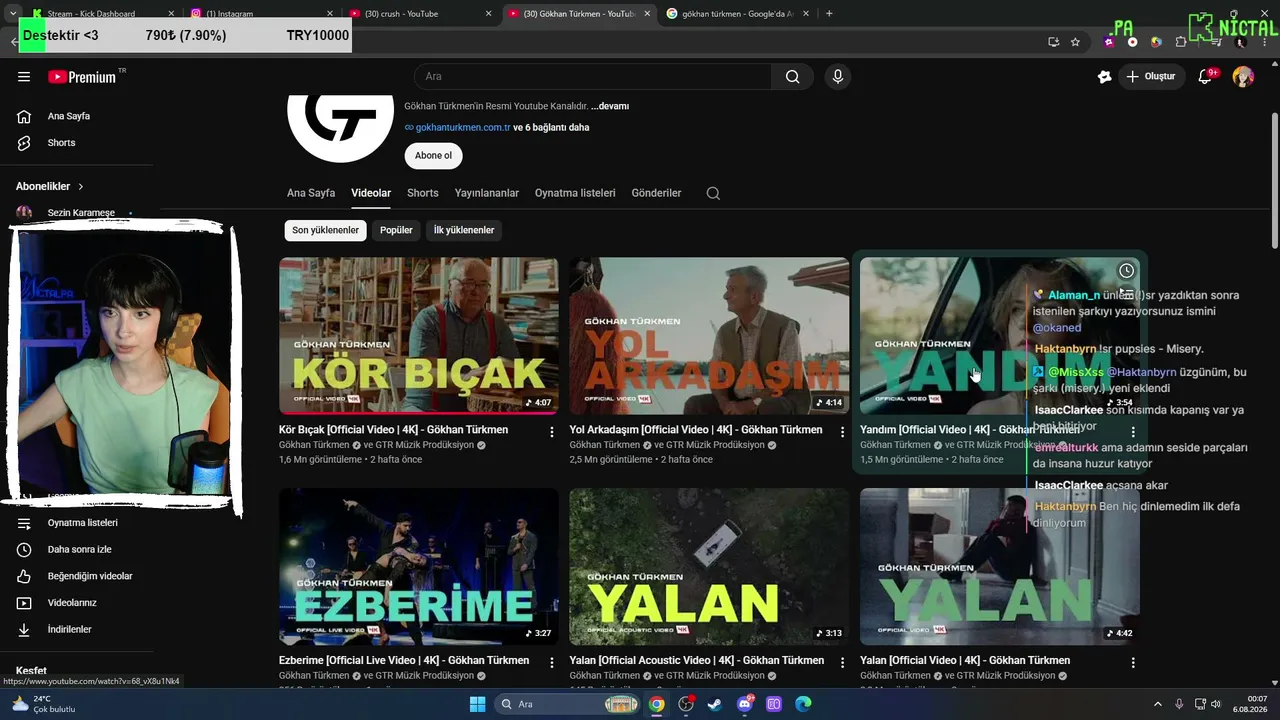The width and height of the screenshot is (1280, 720).
Task: Select the Son yüklenenler filter chip
Action: tap(325, 230)
